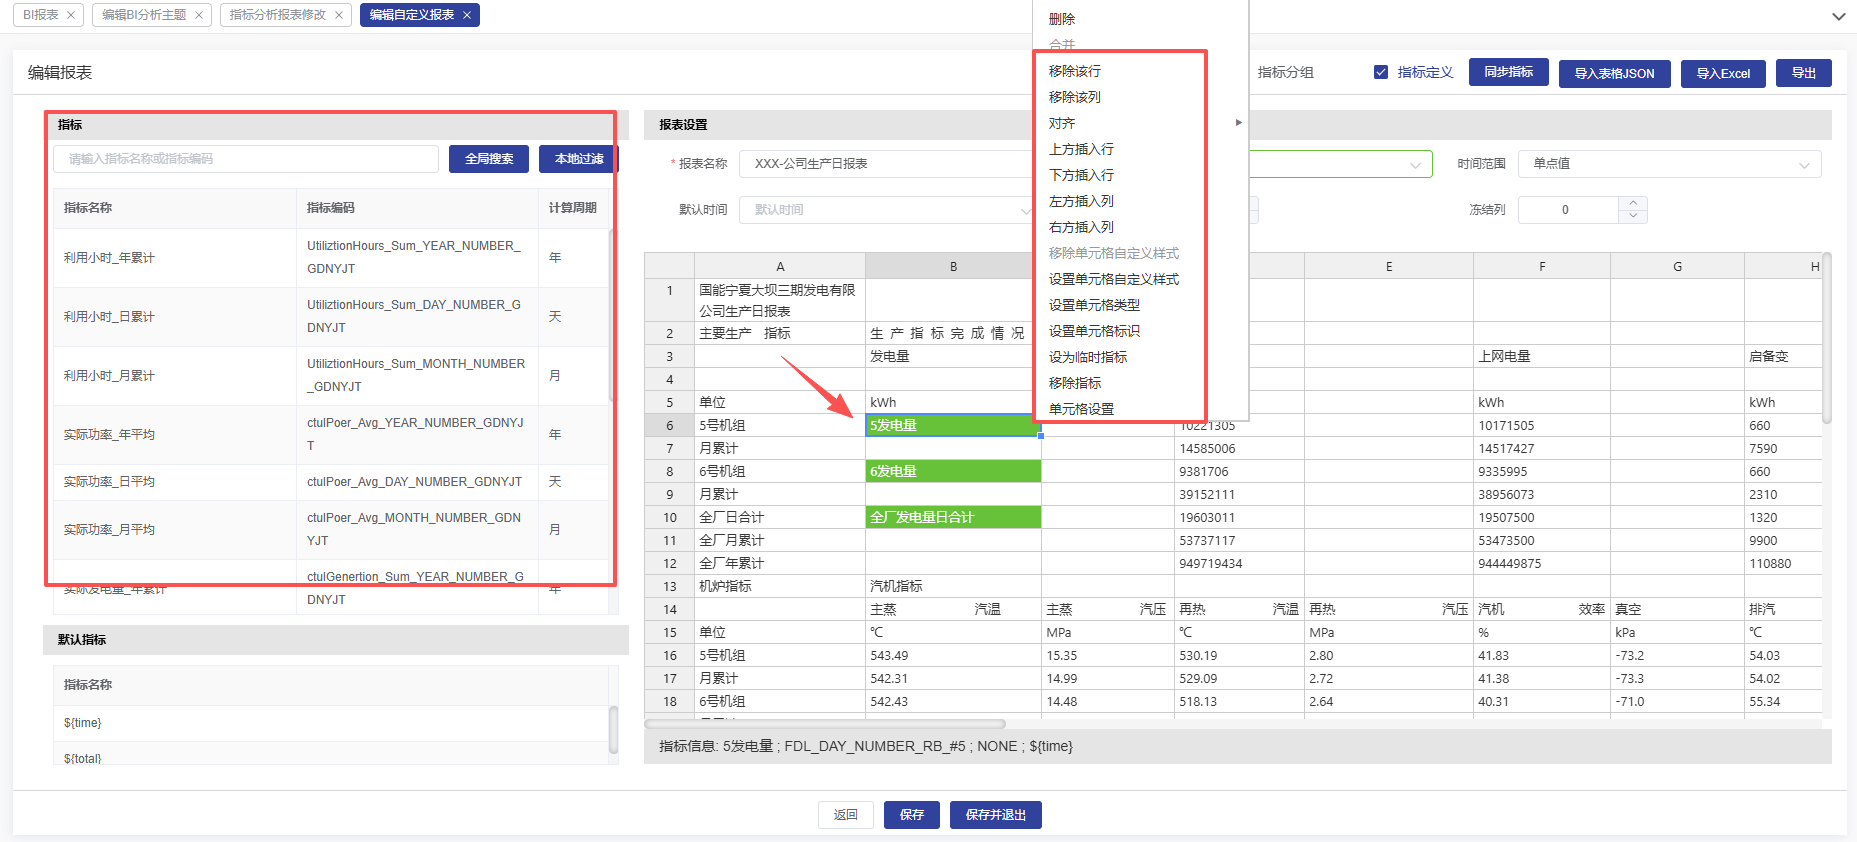1857x842 pixels.
Task: Open the 默认时间 dropdown
Action: (887, 210)
